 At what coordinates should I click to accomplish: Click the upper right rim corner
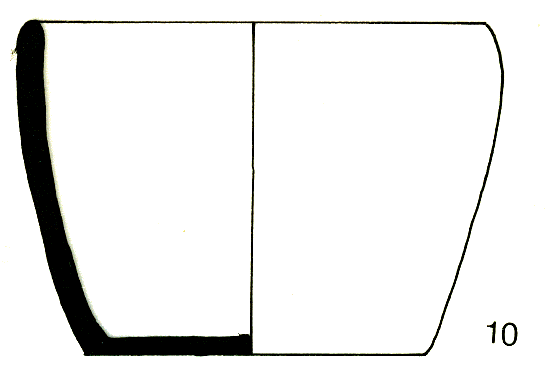pyautogui.click(x=486, y=24)
